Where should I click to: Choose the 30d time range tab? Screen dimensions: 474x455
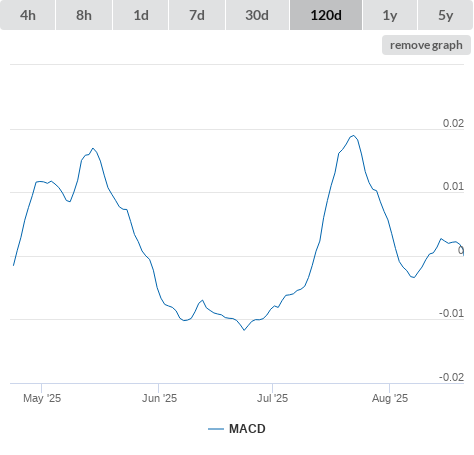257,15
